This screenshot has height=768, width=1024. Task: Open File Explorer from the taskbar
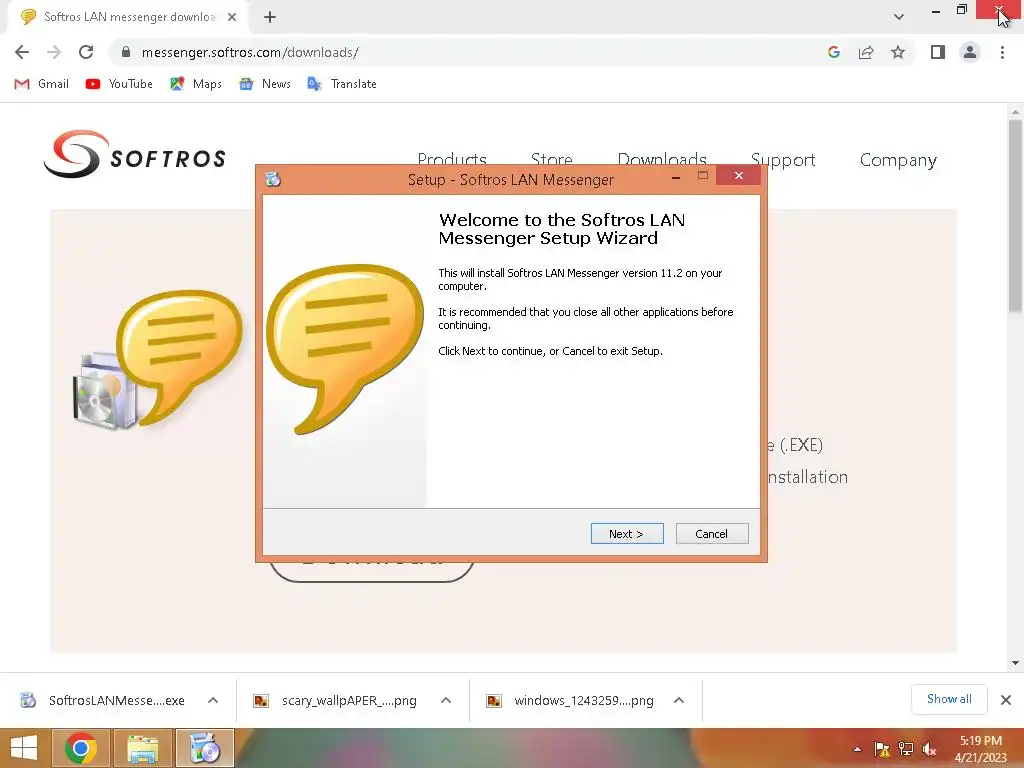coord(142,748)
